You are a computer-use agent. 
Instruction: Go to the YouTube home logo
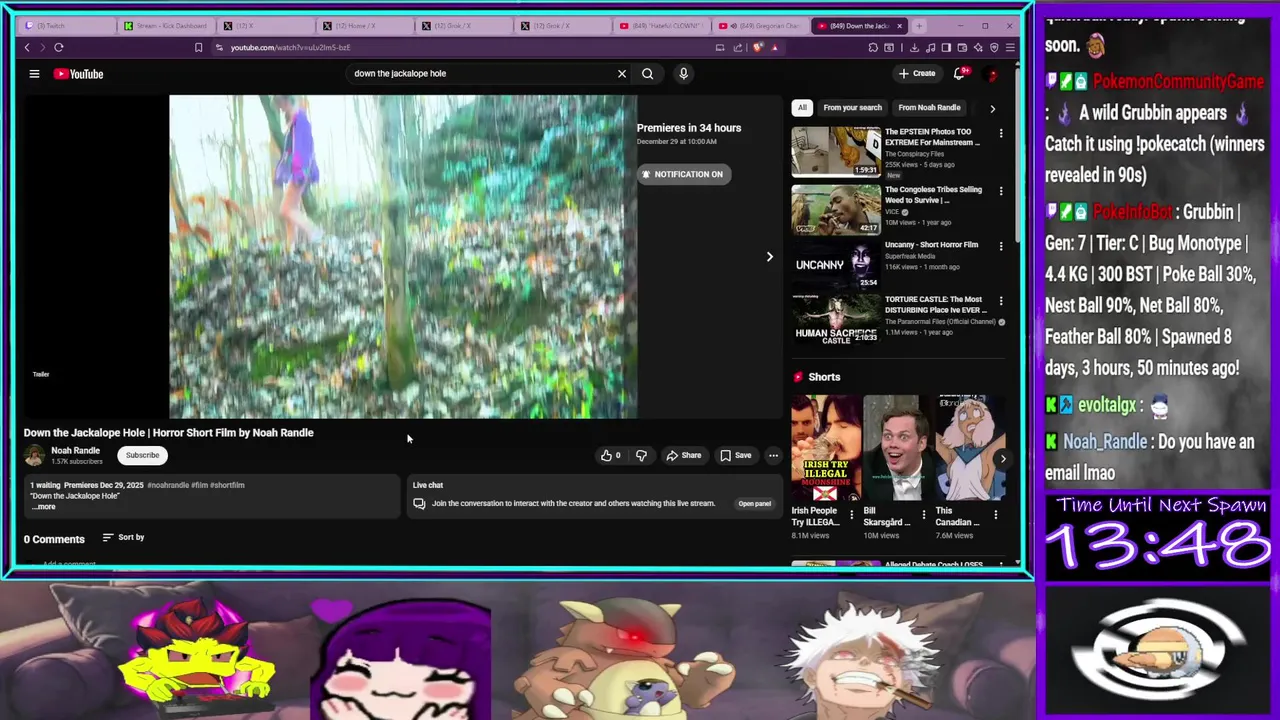(79, 74)
